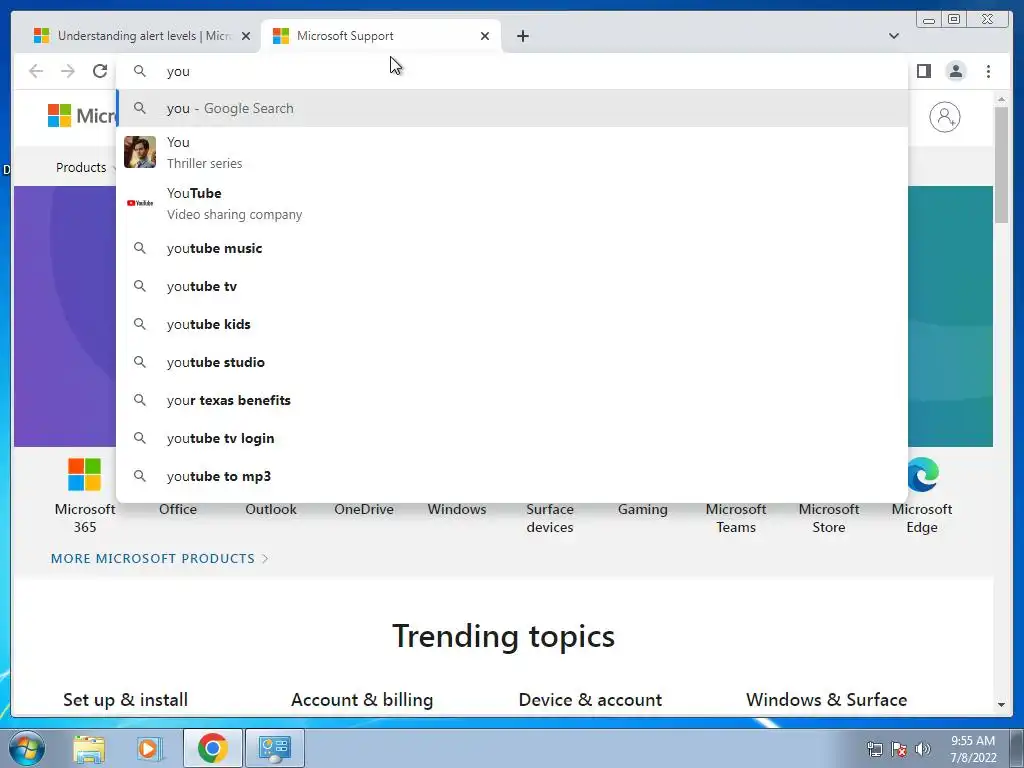Click the network tray icon
The height and width of the screenshot is (768, 1024).
874,749
